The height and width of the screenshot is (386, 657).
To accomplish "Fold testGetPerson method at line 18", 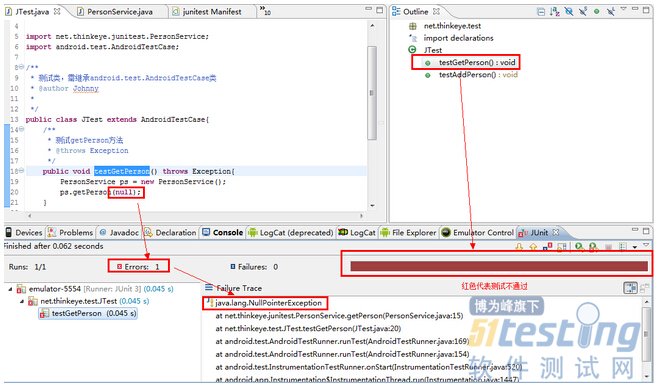I will (21, 171).
